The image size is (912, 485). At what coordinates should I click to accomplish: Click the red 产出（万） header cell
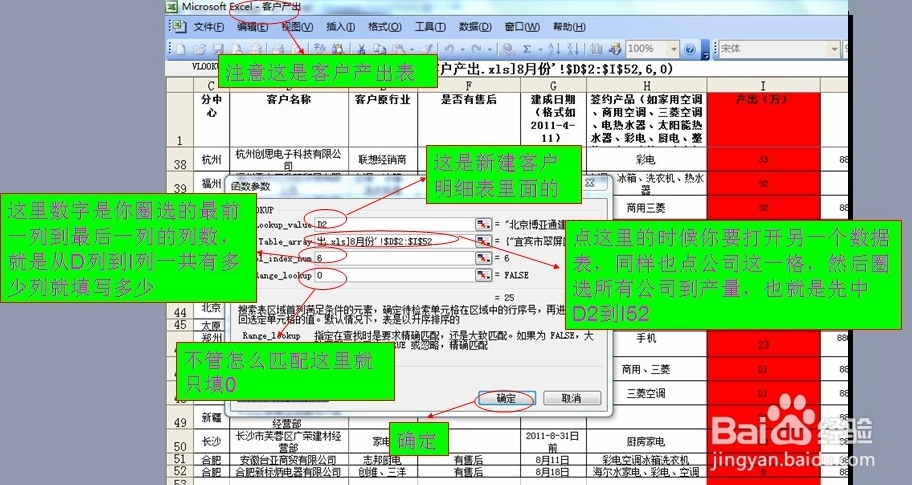point(763,119)
